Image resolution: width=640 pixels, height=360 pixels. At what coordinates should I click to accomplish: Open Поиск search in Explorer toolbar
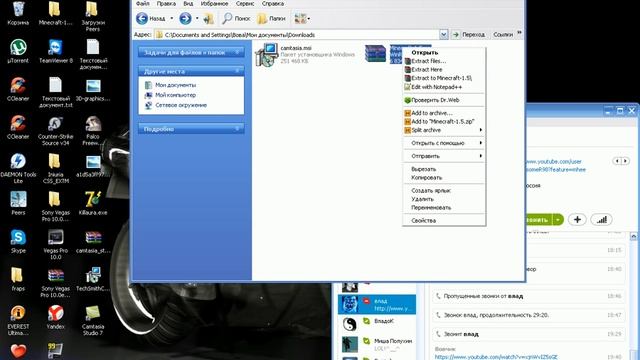click(x=236, y=18)
